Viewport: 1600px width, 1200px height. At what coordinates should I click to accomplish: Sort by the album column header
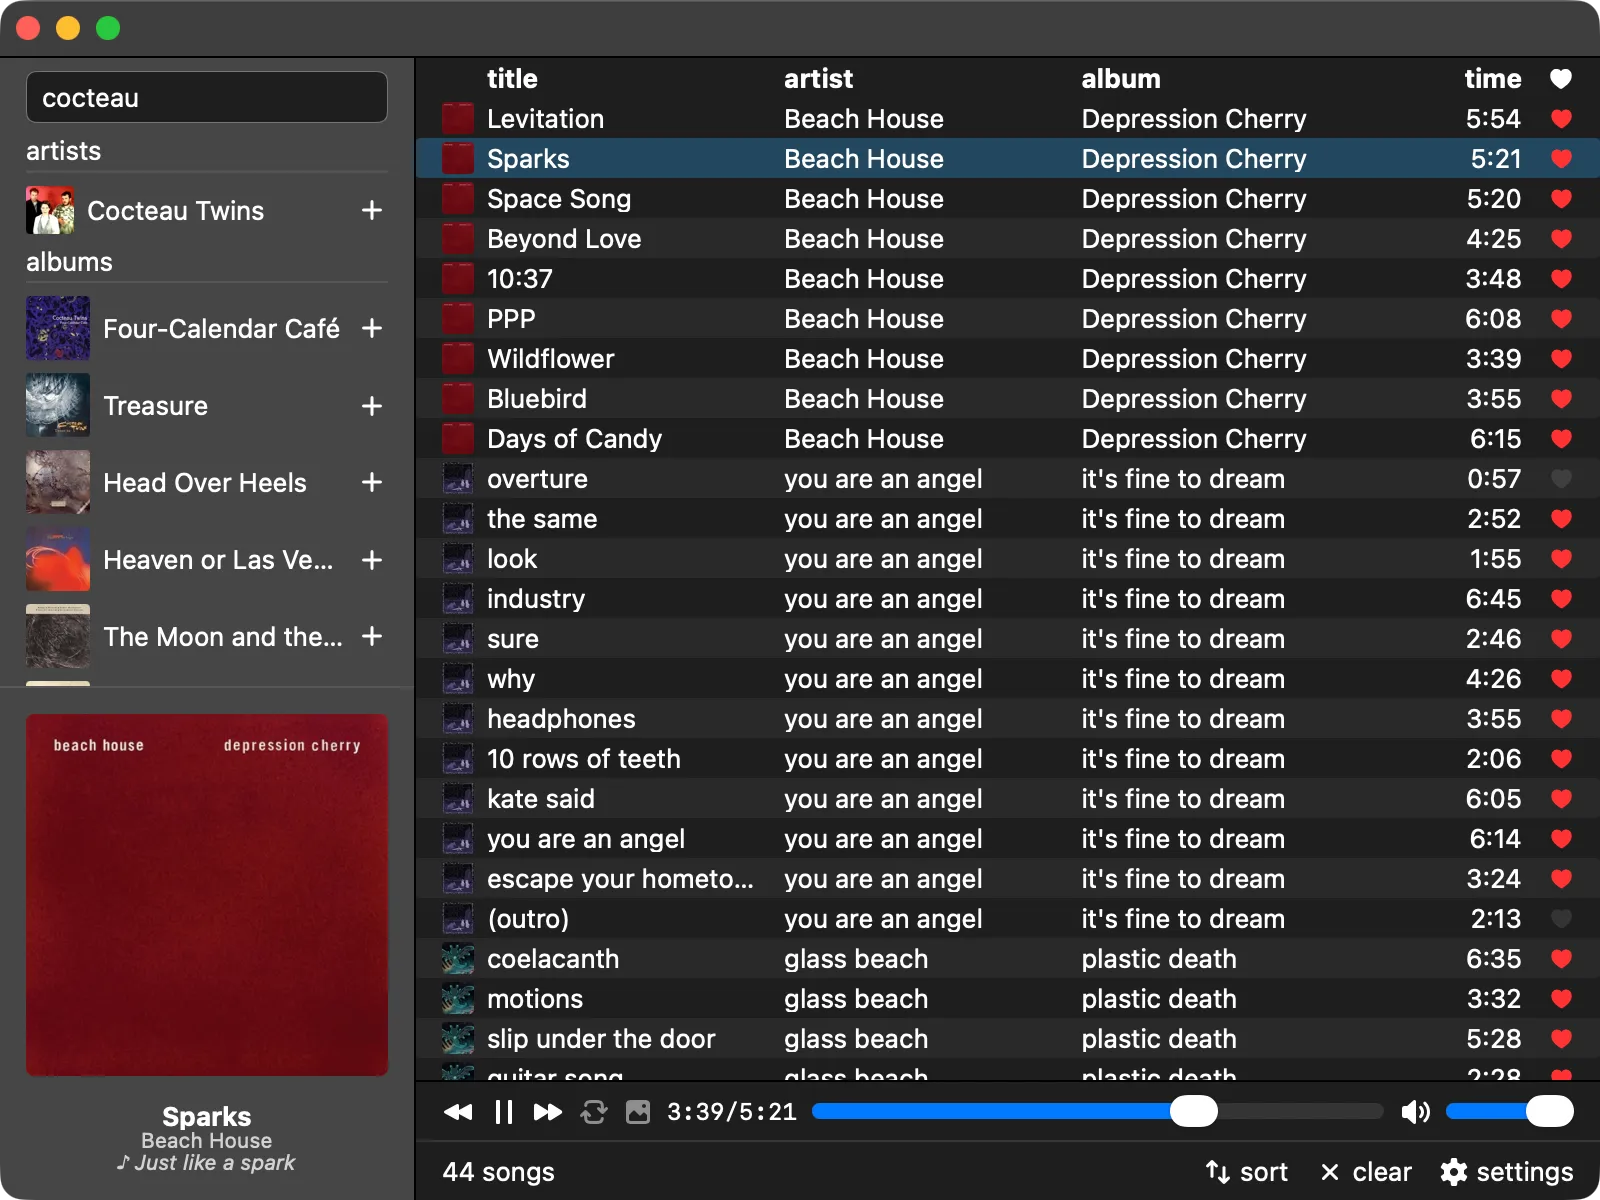coord(1121,79)
